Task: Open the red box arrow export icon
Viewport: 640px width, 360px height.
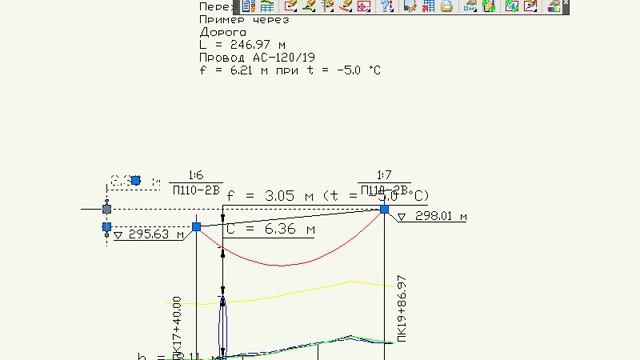Action: click(x=530, y=6)
